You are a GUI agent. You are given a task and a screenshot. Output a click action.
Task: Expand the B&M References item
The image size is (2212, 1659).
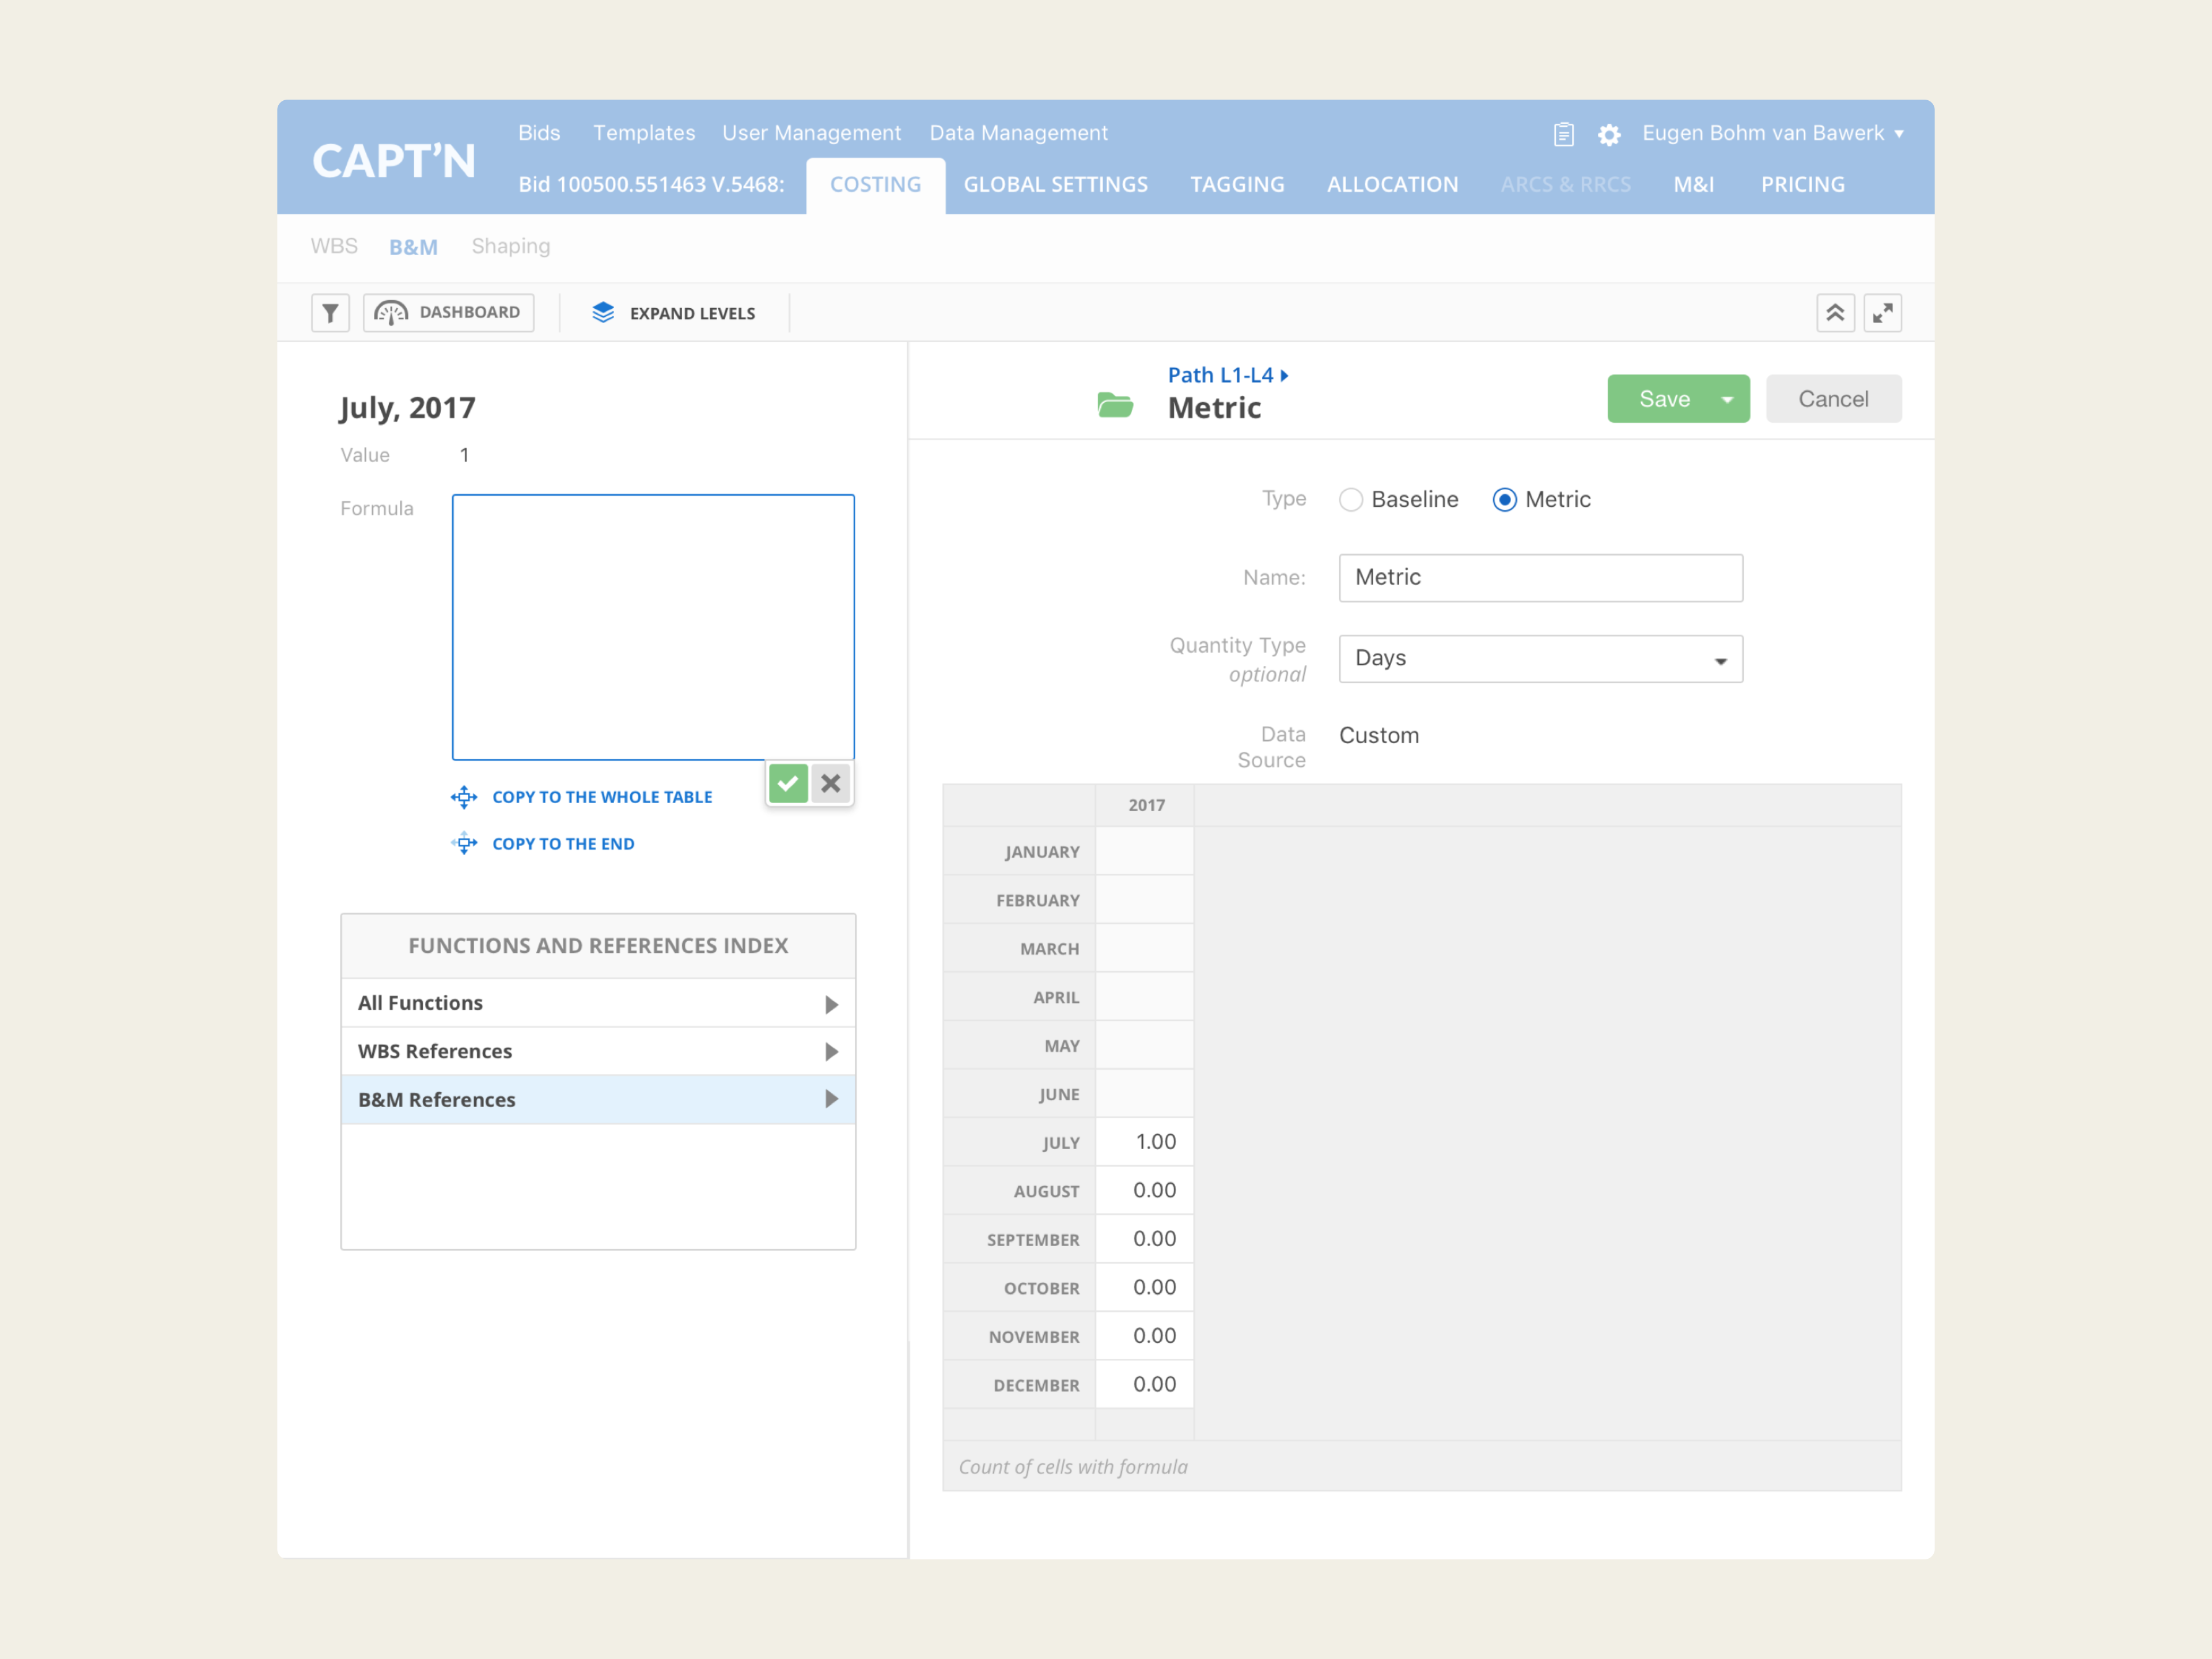point(598,1100)
